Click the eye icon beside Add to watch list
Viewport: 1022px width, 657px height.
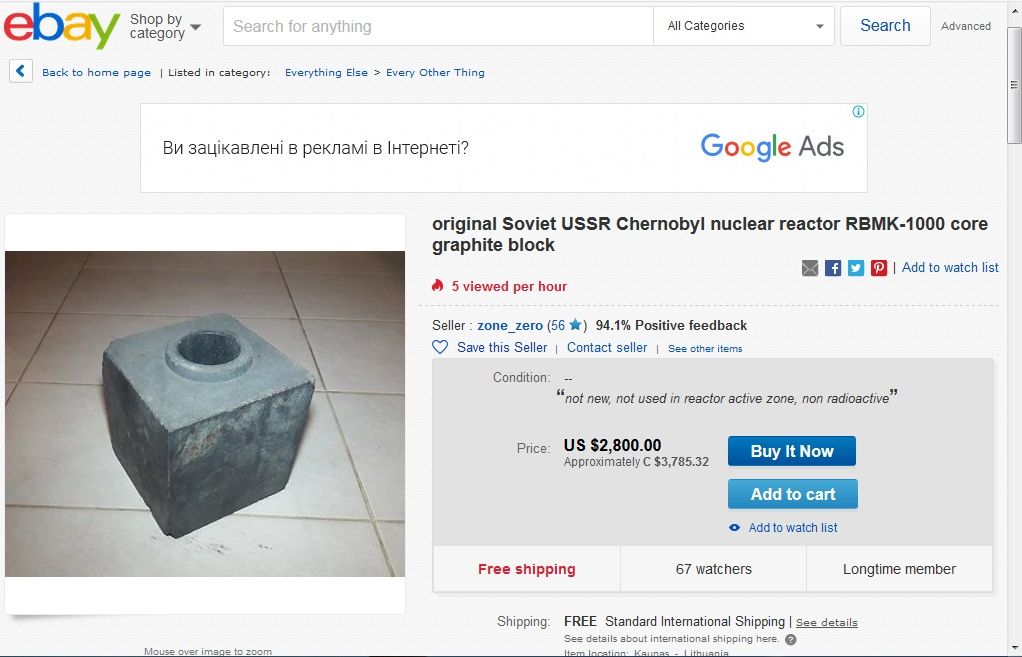coord(735,528)
